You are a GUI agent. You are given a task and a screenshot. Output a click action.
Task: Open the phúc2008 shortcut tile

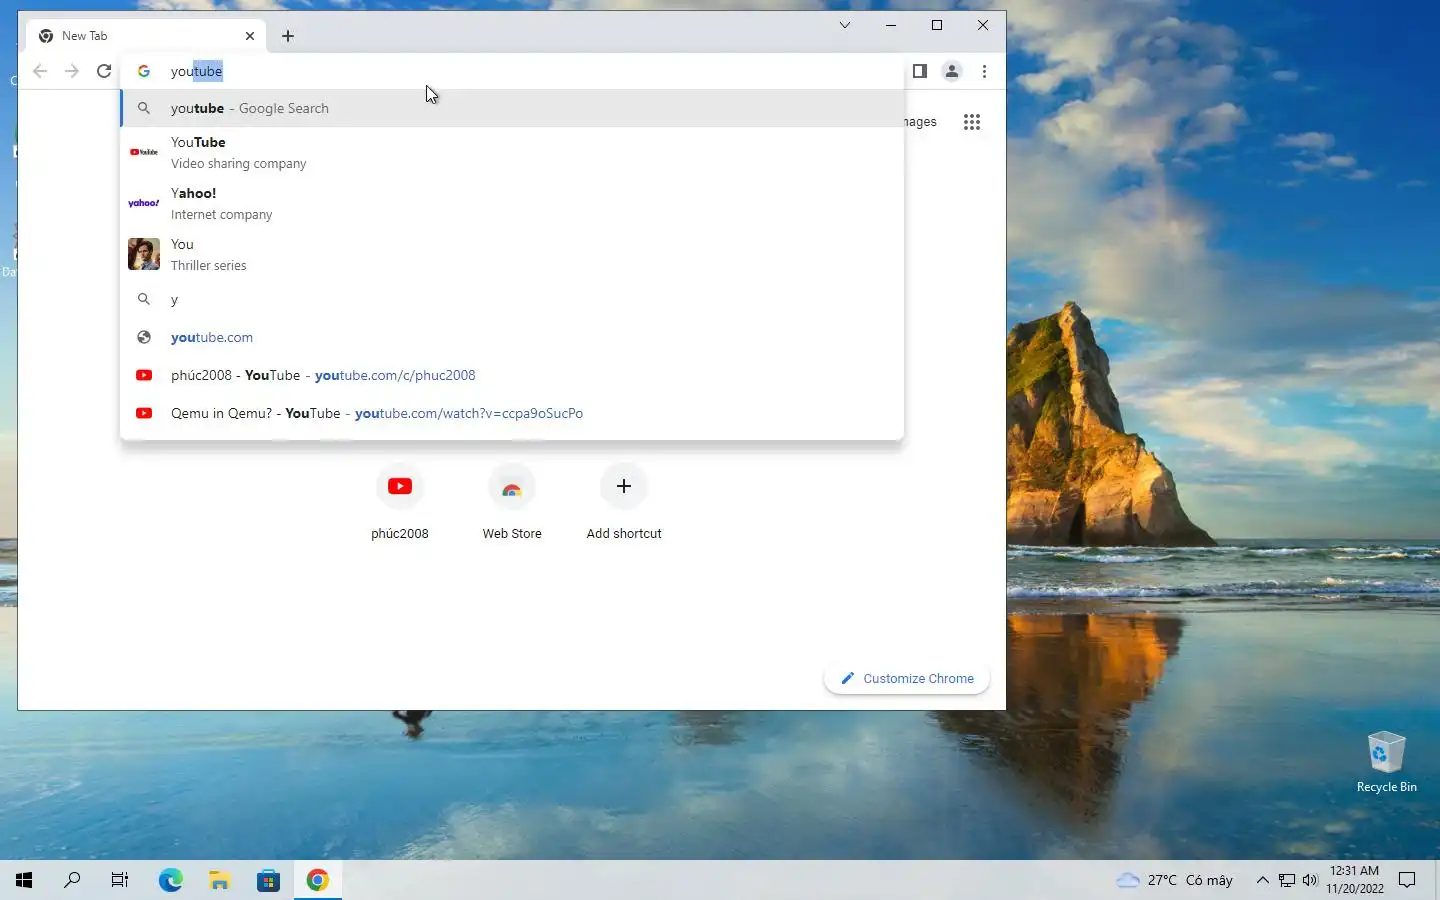[400, 503]
